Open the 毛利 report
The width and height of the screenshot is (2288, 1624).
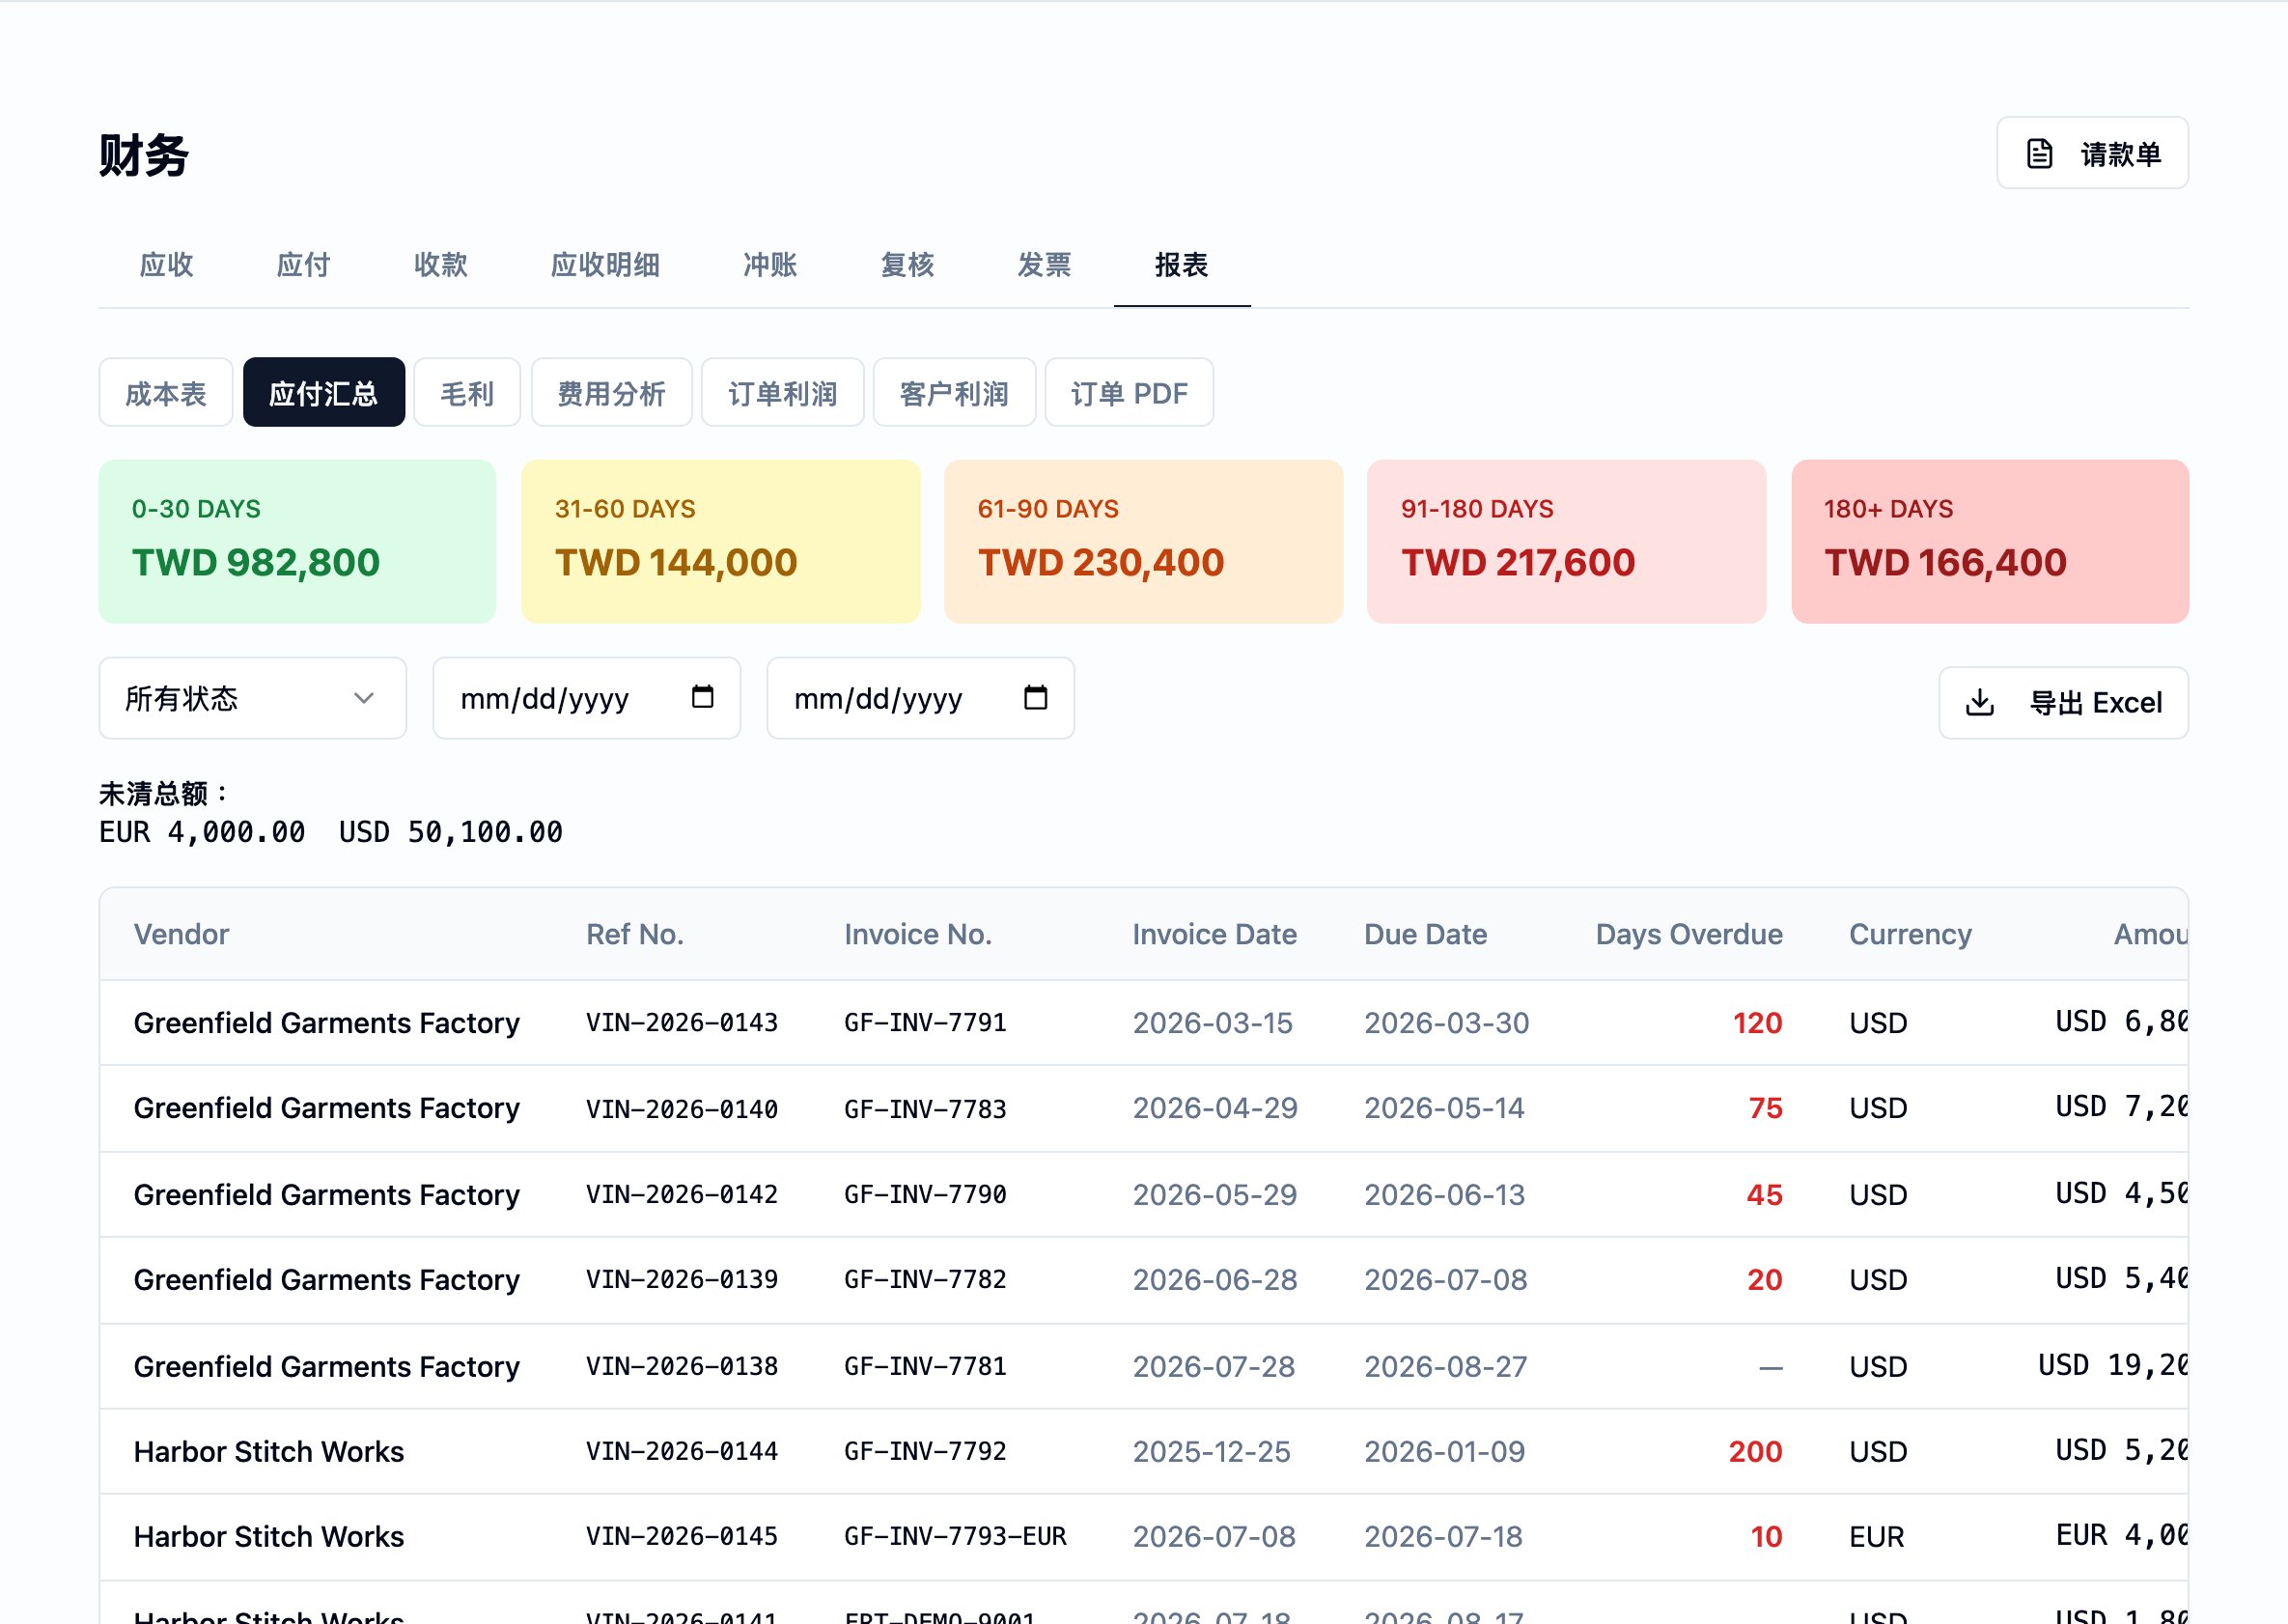[467, 393]
